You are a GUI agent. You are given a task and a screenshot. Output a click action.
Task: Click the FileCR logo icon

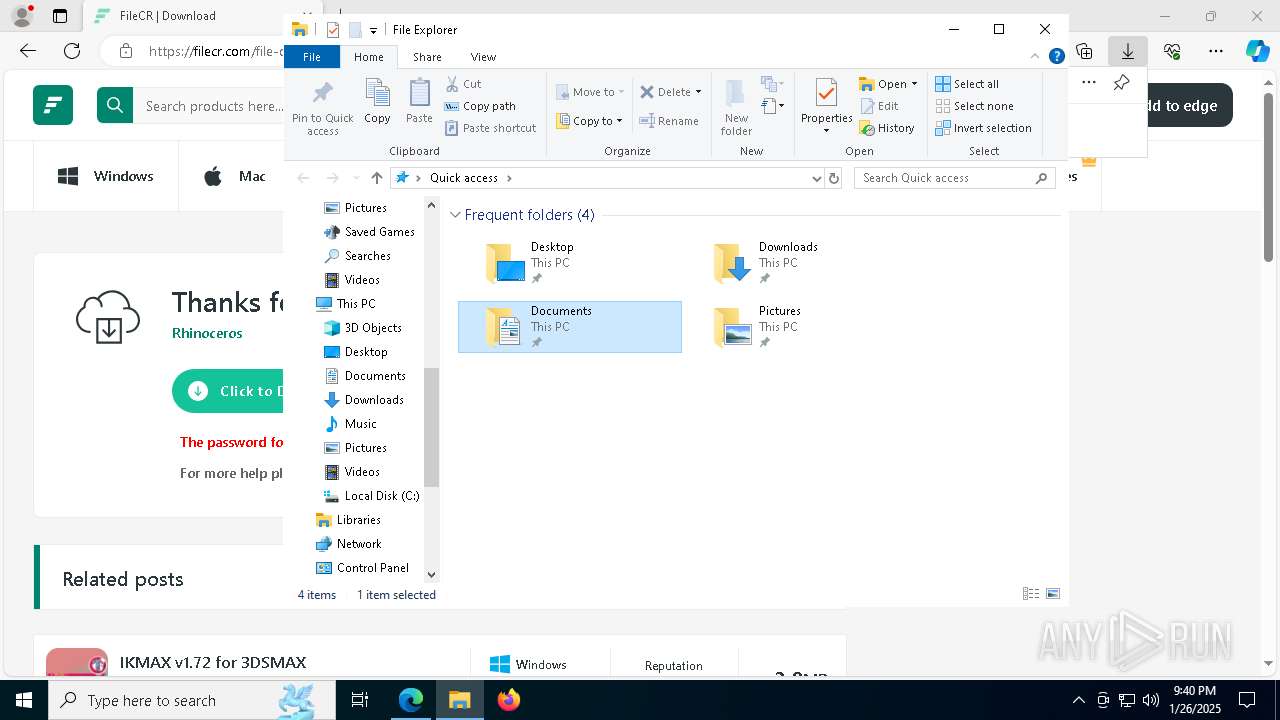(53, 105)
